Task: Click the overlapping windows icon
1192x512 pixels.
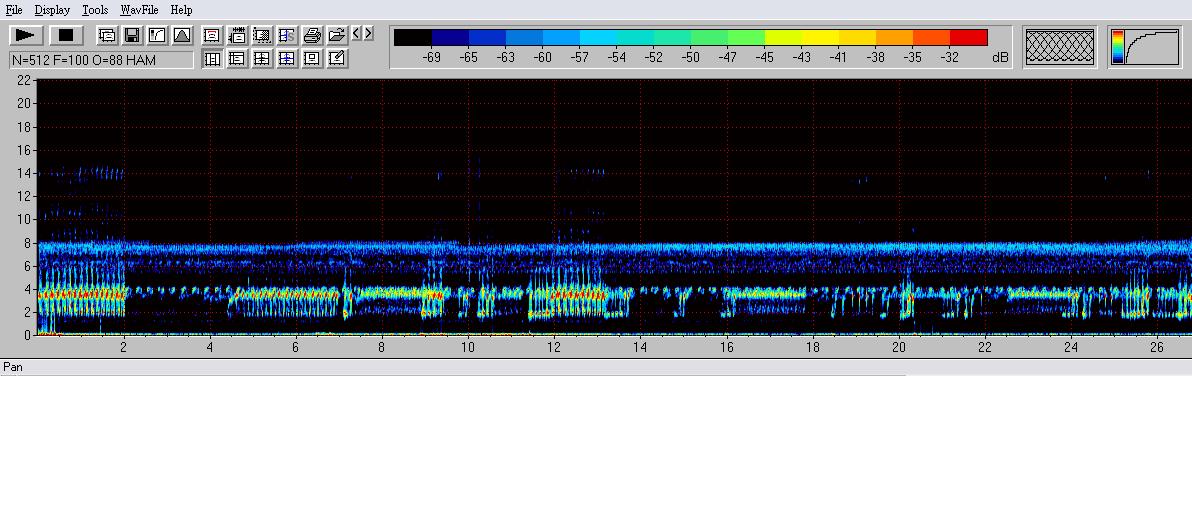Action: tap(107, 35)
